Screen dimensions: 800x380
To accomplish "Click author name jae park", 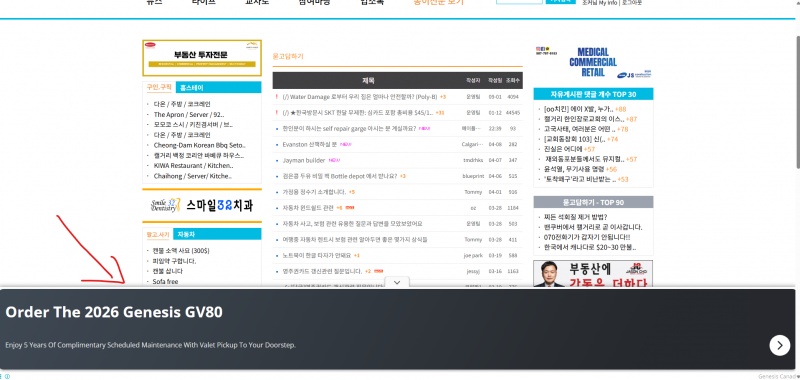I will [x=472, y=255].
